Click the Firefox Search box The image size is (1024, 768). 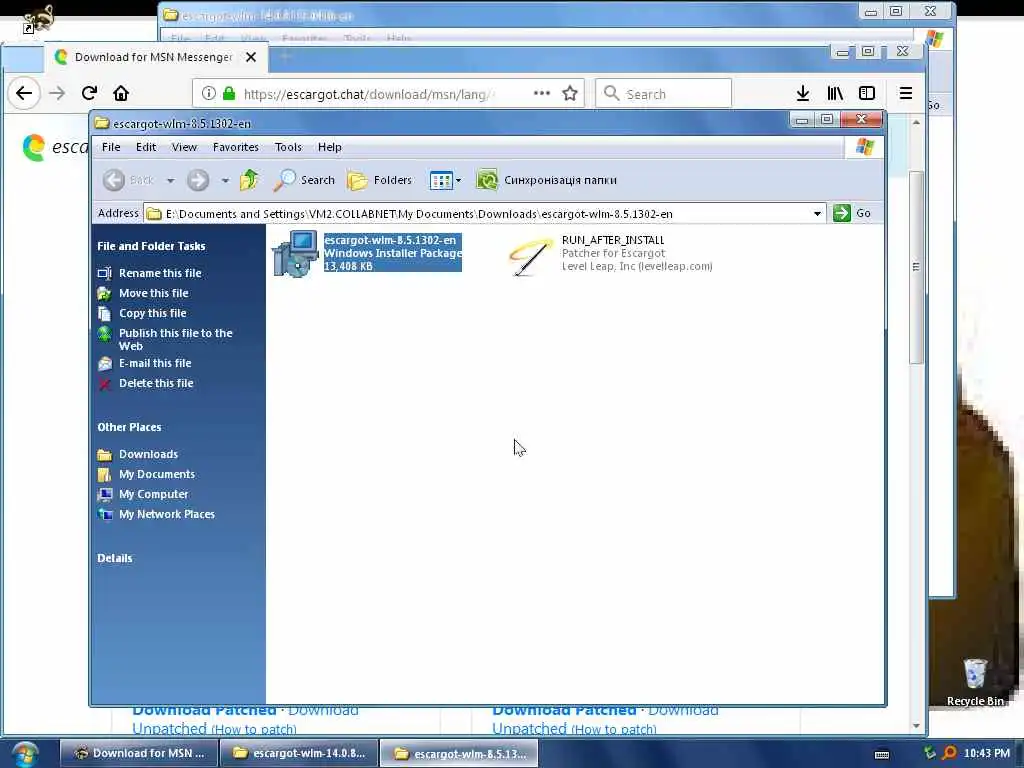[x=664, y=93]
